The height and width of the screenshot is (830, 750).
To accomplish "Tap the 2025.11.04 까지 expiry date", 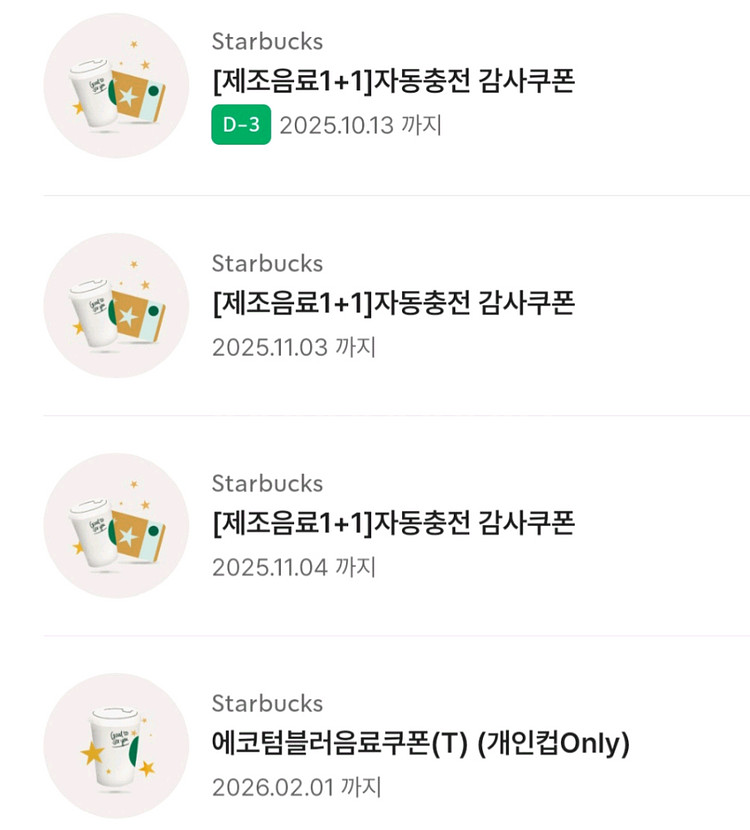I will (293, 567).
